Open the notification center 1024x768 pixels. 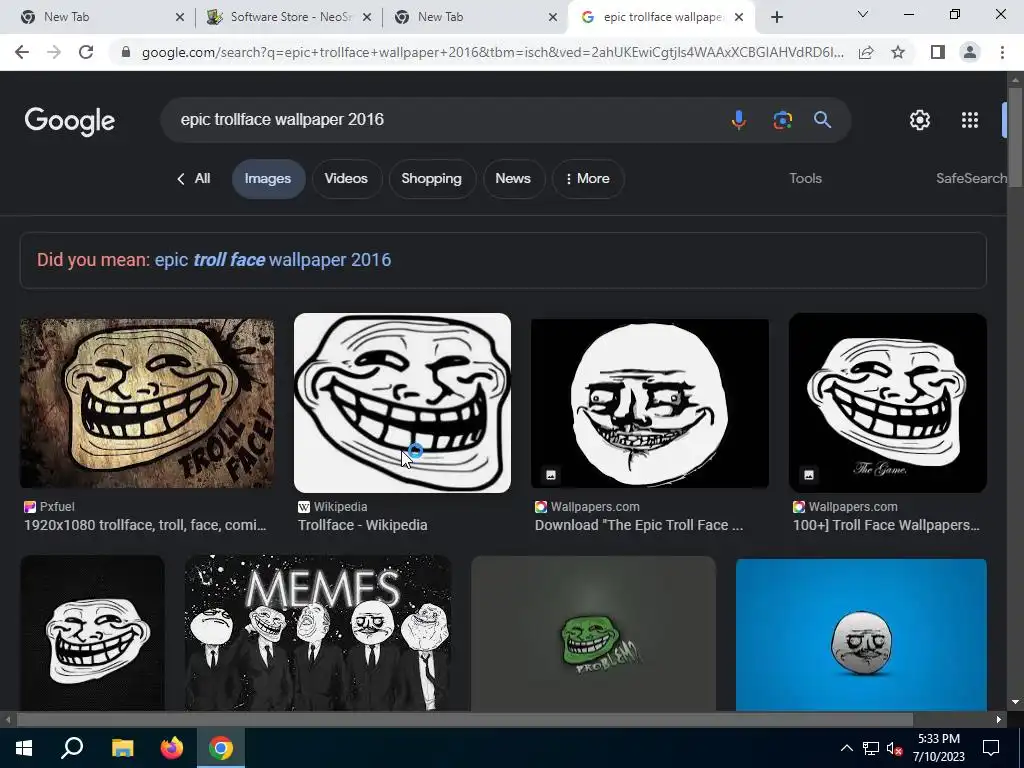point(991,748)
